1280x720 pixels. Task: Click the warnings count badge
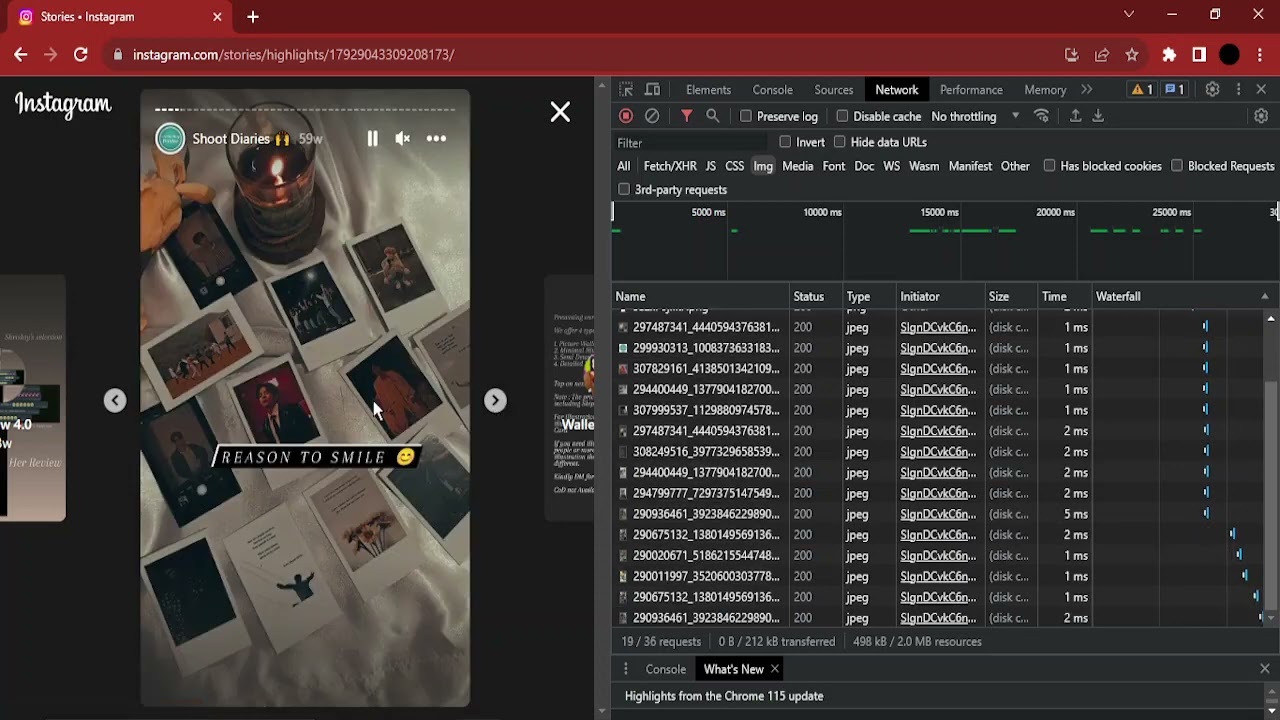pos(1142,90)
